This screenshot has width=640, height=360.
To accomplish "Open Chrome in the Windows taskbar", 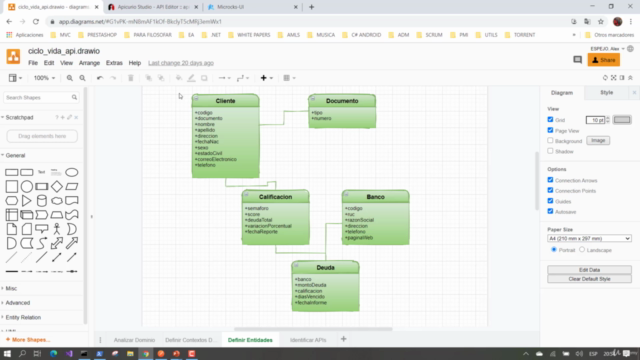I will (x=146, y=353).
